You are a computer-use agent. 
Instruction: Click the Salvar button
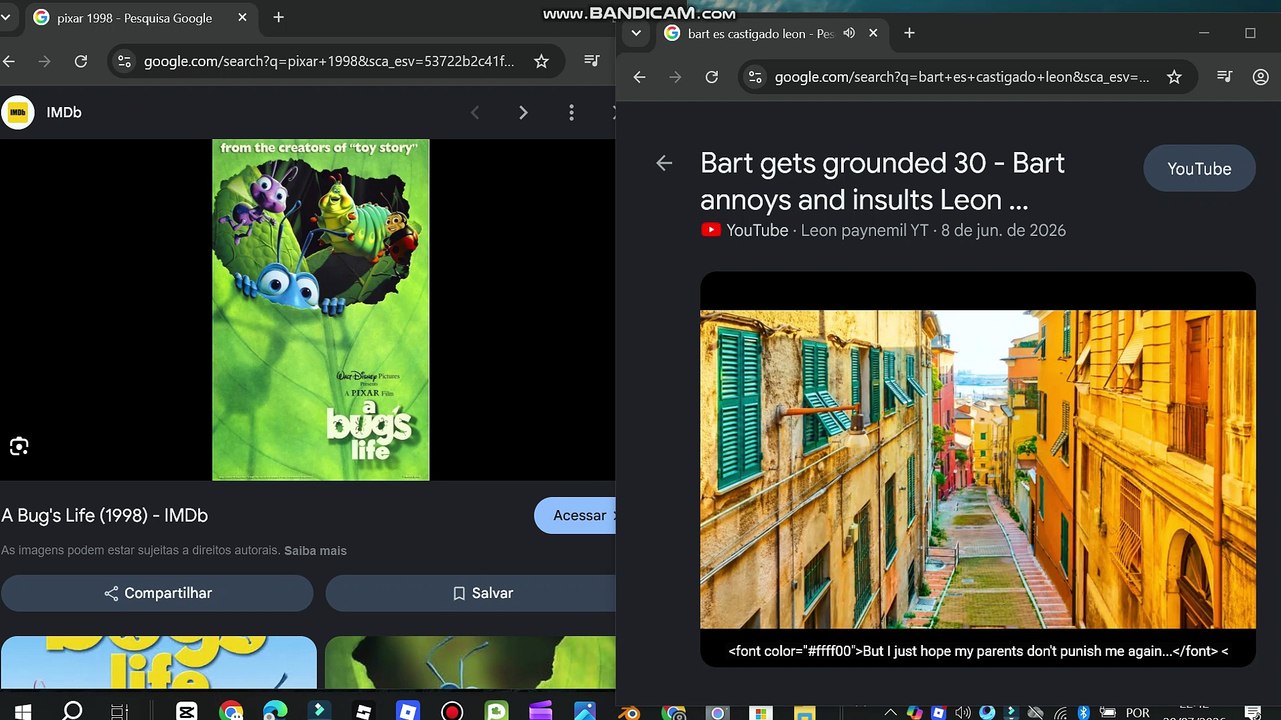pyautogui.click(x=470, y=593)
